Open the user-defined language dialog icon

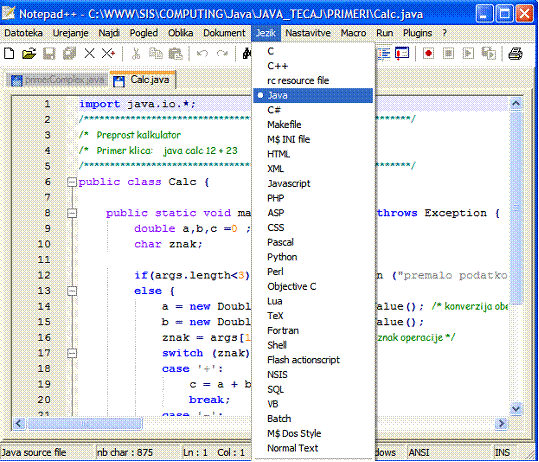(x=402, y=54)
